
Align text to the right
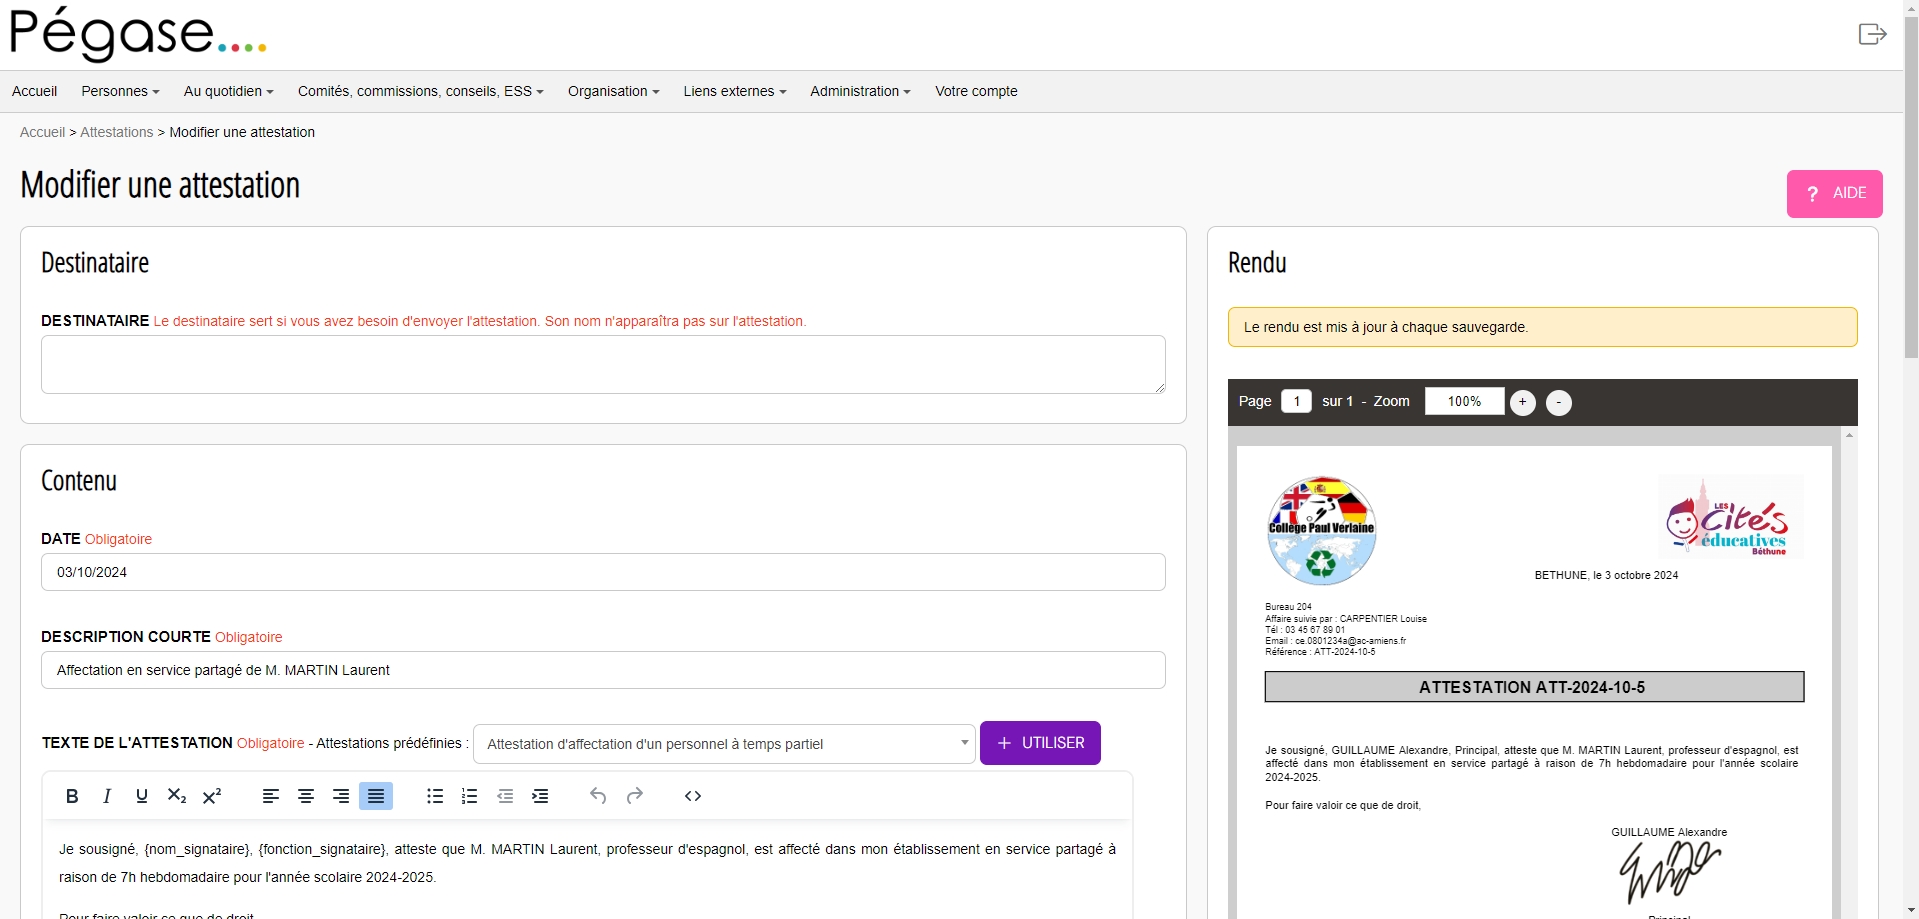coord(341,796)
